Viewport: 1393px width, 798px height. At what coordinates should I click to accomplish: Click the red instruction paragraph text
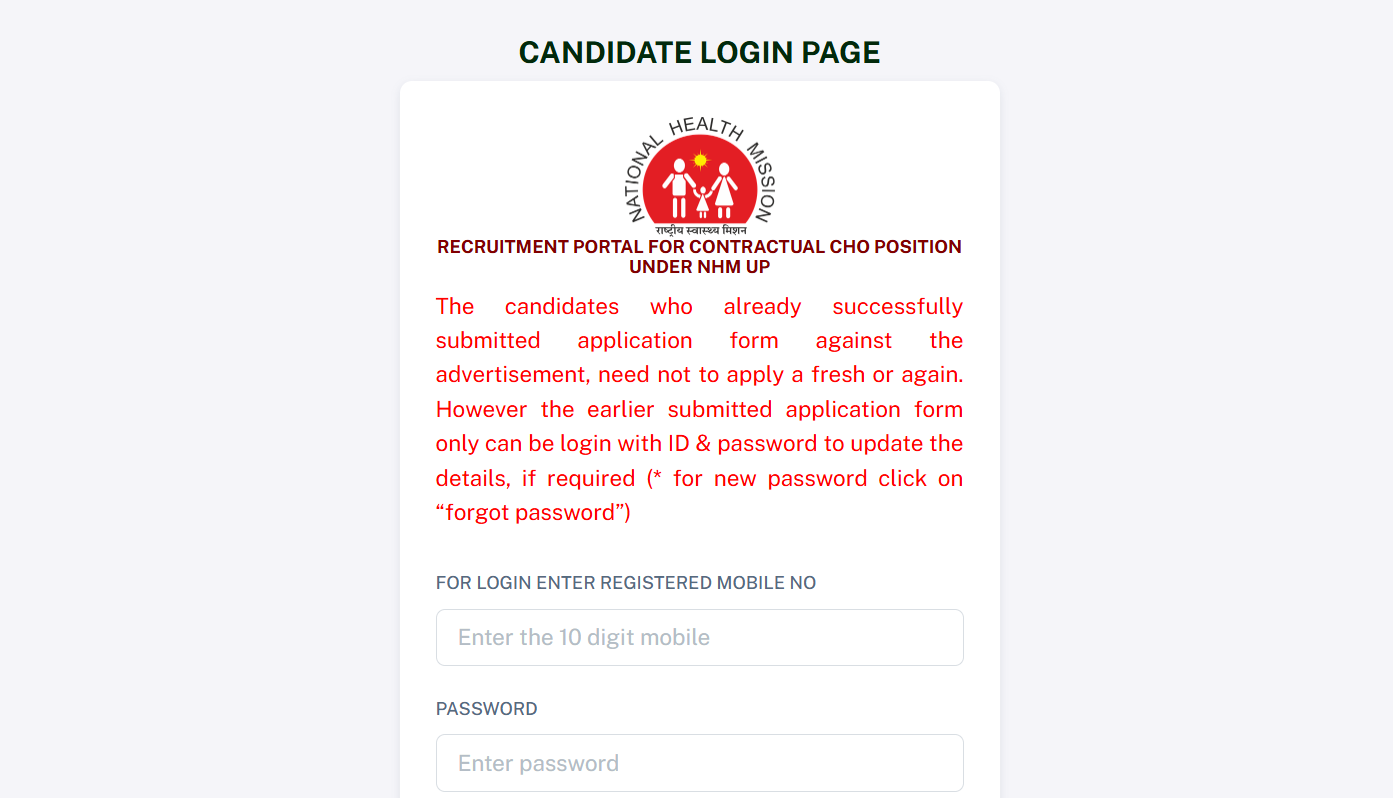(699, 408)
